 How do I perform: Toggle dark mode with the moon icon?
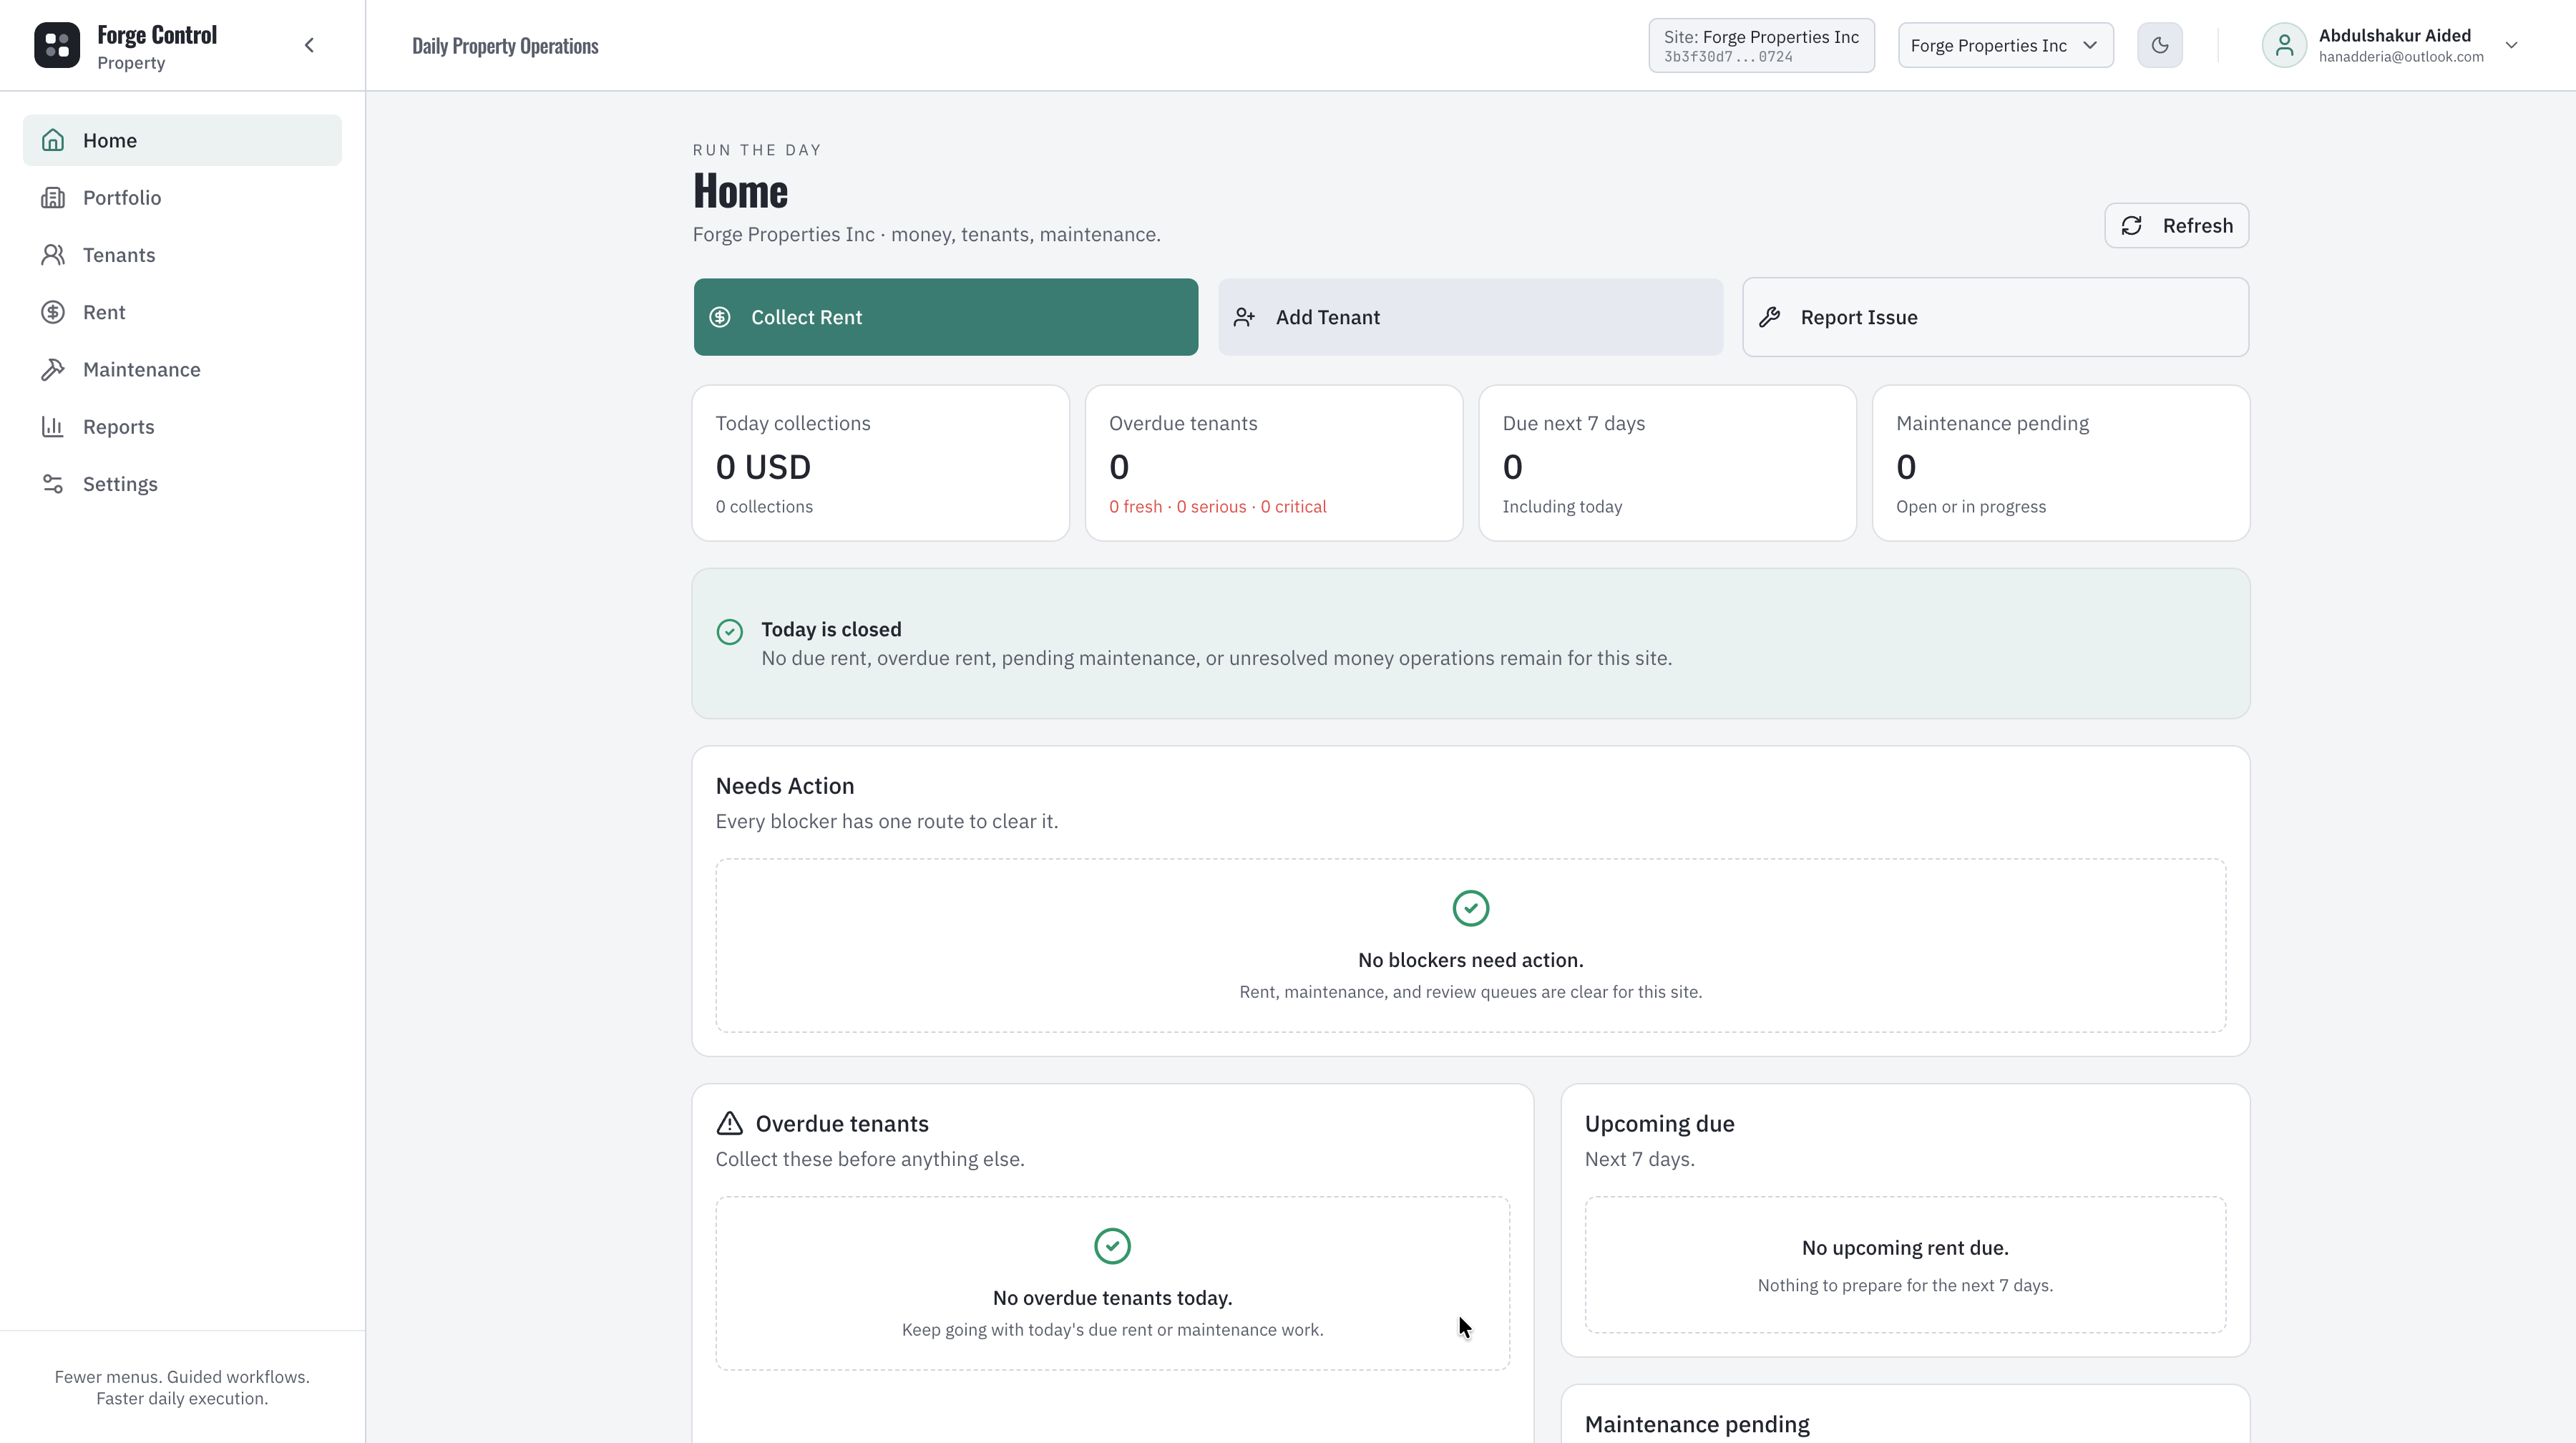tap(2160, 45)
